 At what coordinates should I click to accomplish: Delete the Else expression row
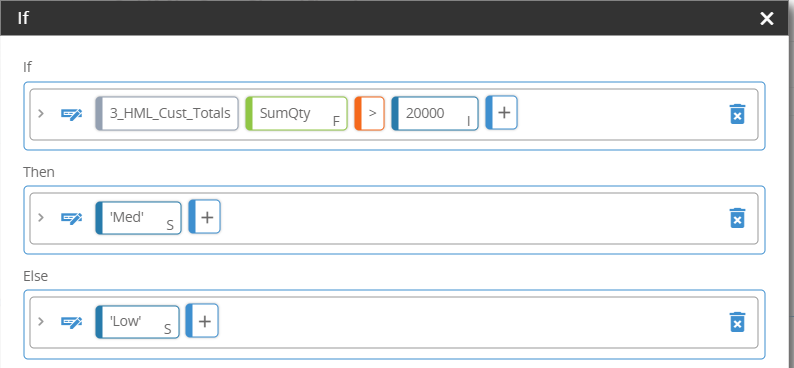737,322
